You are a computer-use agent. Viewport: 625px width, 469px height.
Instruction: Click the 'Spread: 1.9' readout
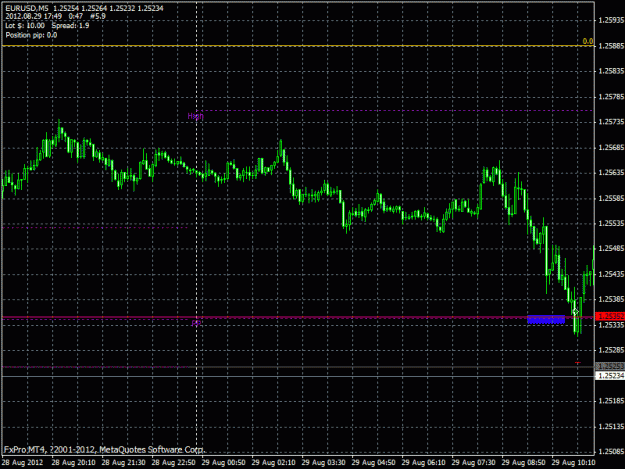click(x=71, y=26)
